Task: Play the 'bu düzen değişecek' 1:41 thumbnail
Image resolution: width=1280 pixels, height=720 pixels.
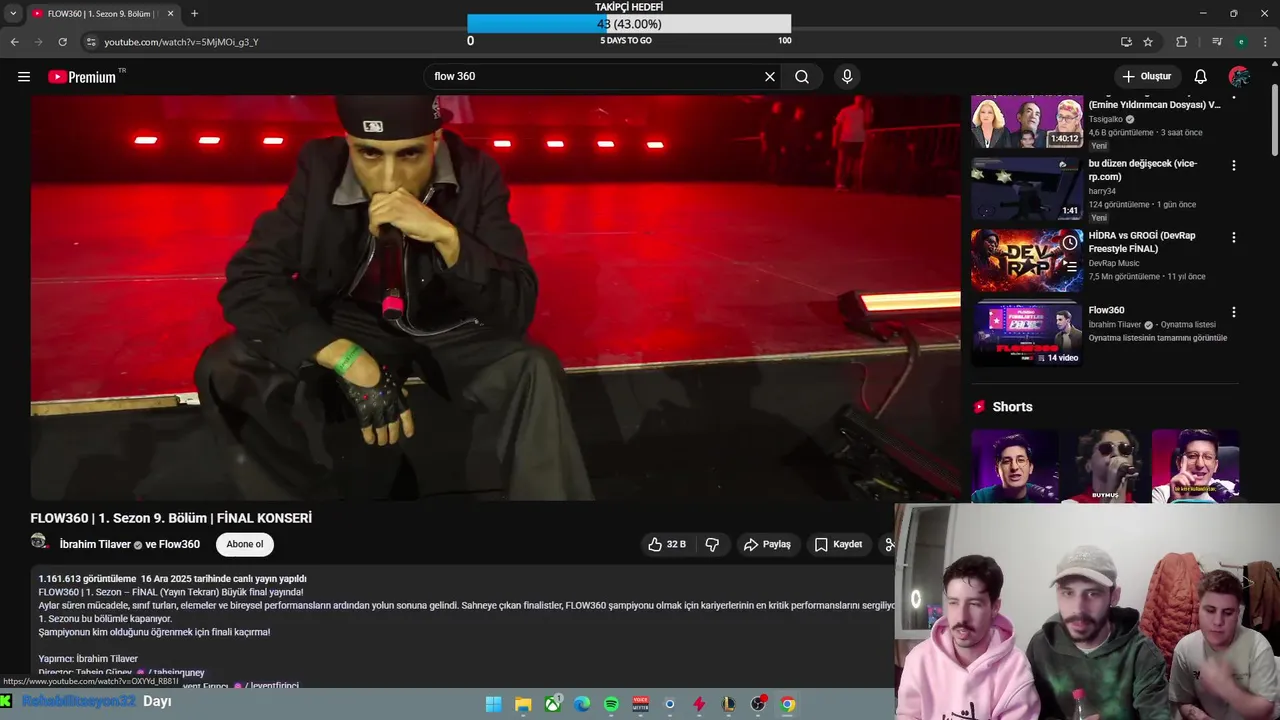Action: click(1026, 188)
